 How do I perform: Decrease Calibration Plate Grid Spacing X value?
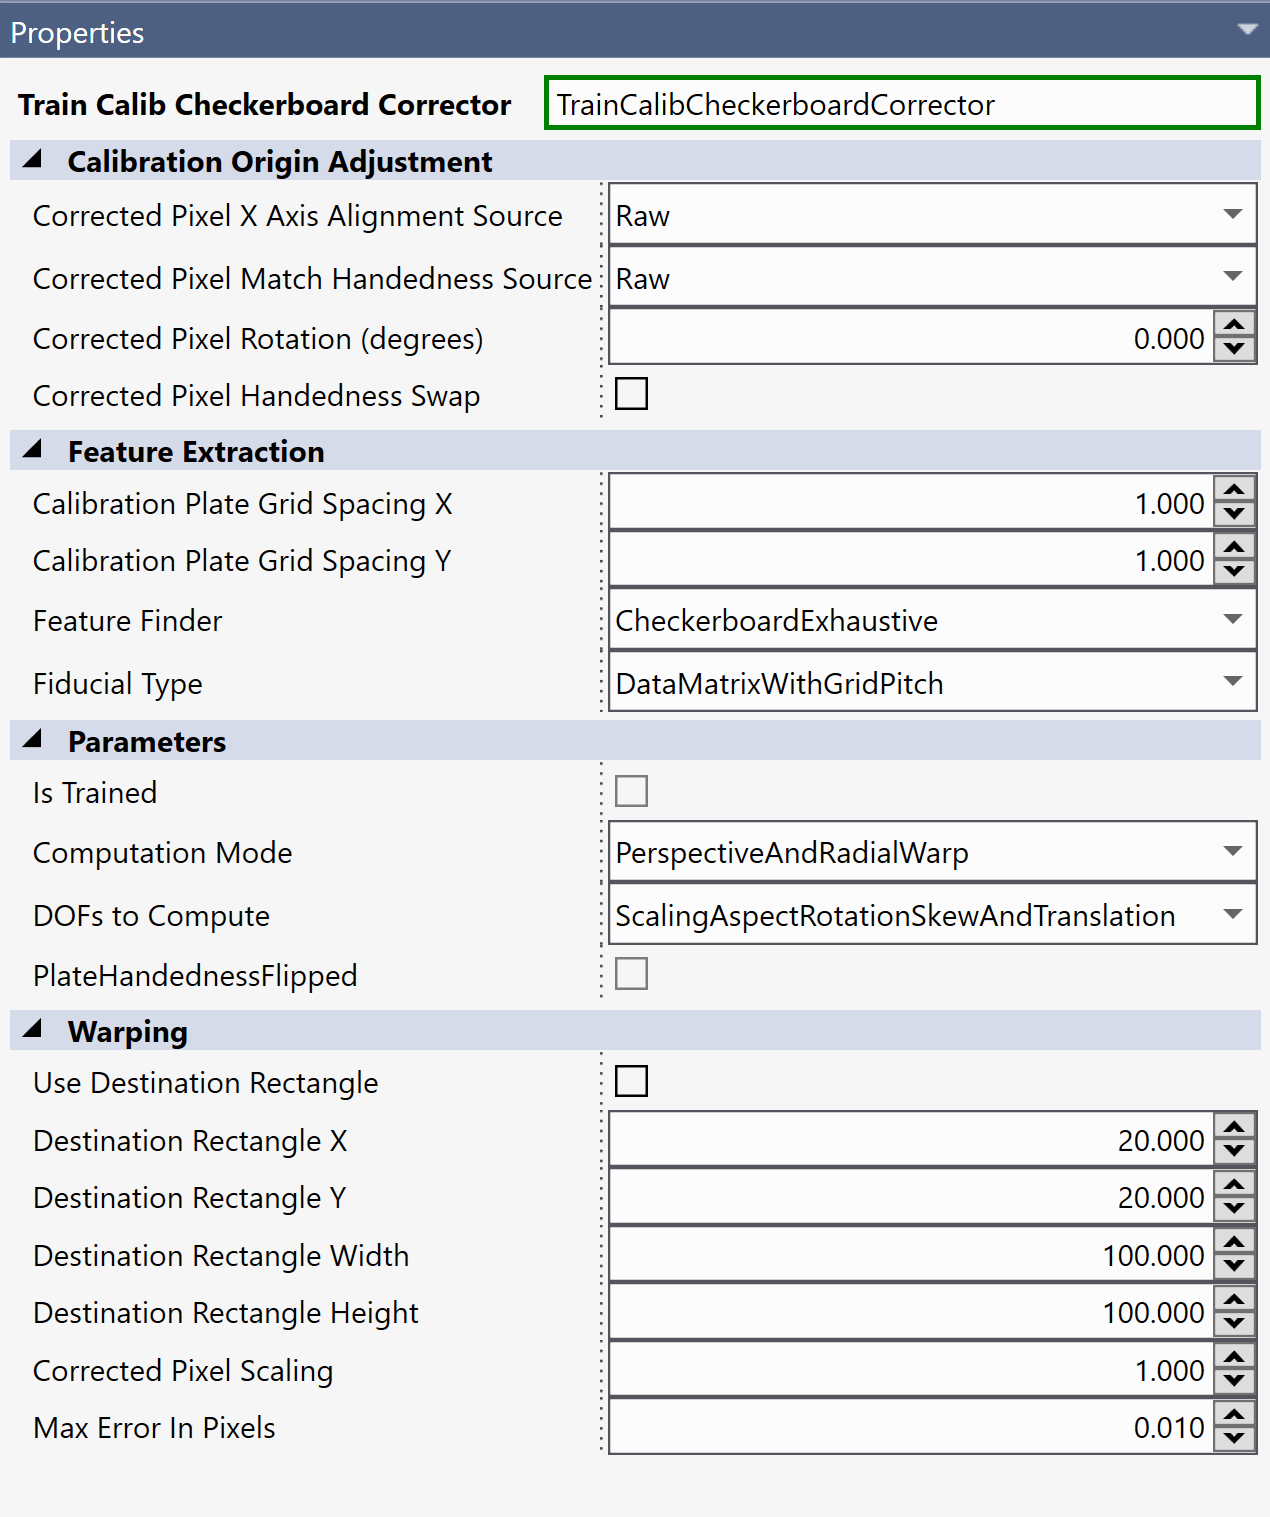(1235, 514)
